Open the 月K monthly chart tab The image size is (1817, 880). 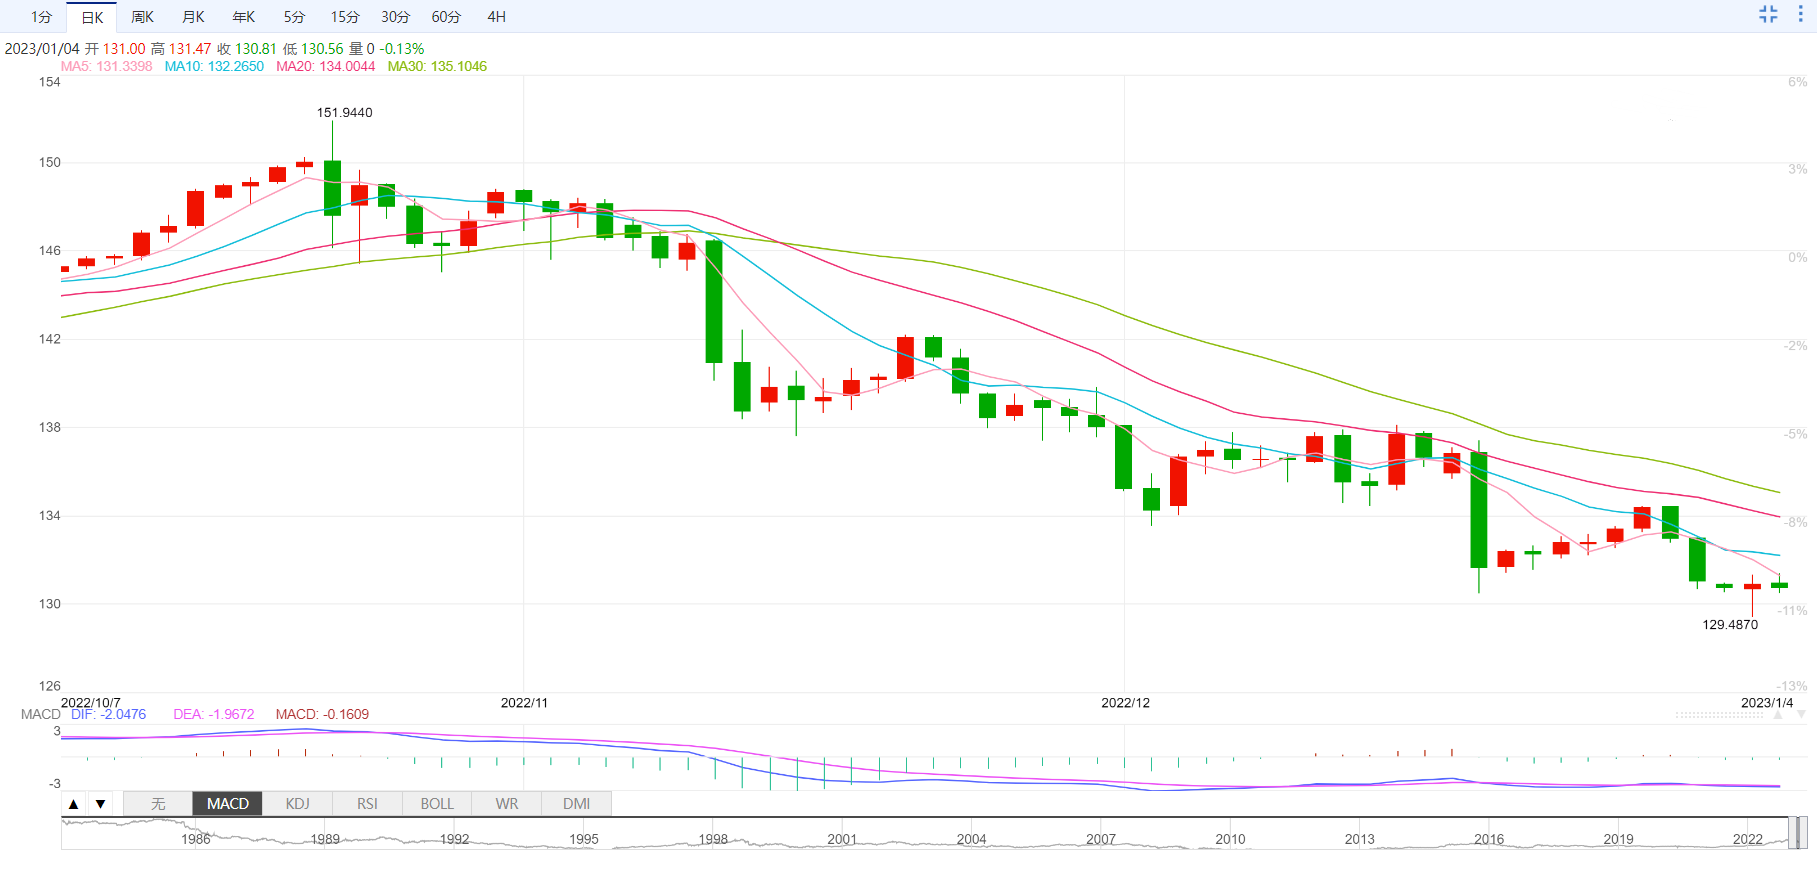pyautogui.click(x=193, y=17)
